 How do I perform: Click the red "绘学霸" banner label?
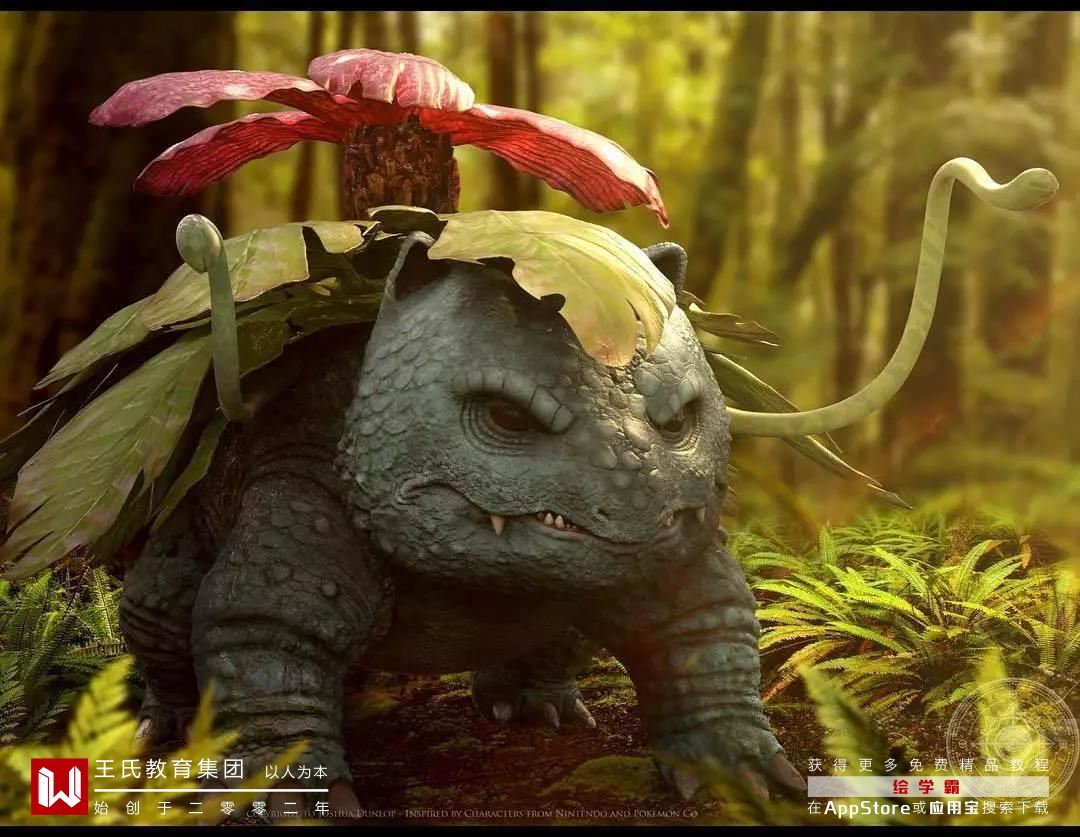click(x=927, y=787)
